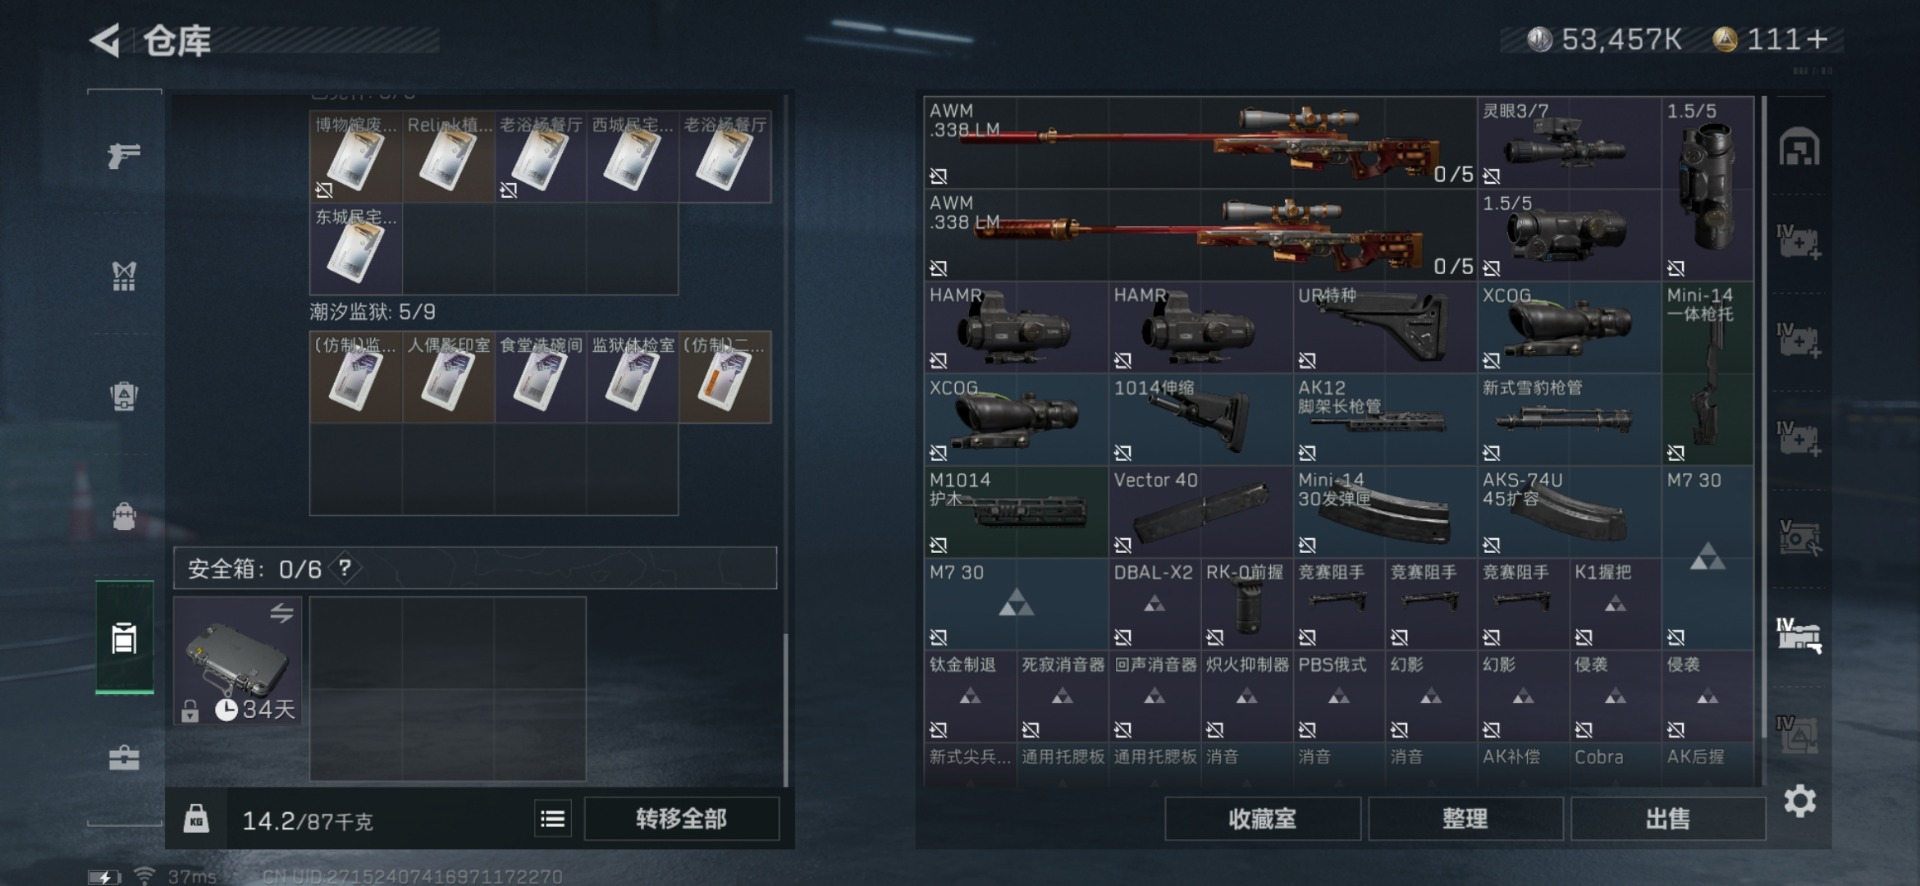Open the main stash house icon
The image size is (1920, 886).
point(1799,148)
